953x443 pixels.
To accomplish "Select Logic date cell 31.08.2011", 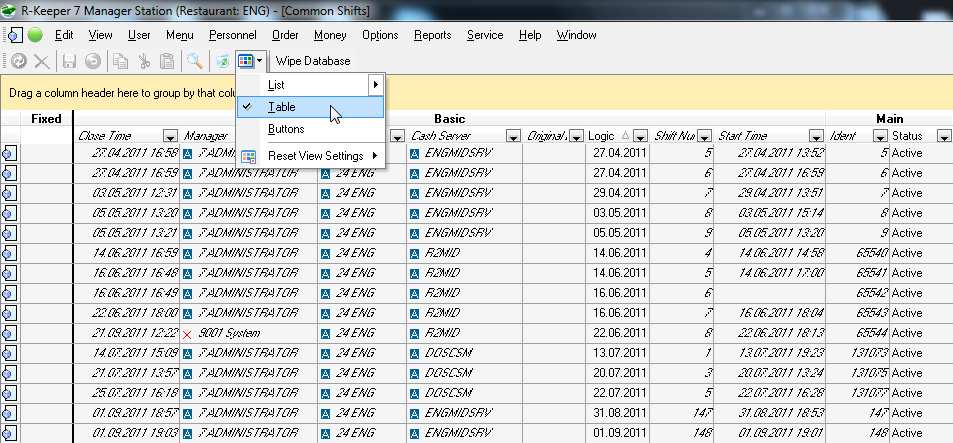I will click(x=620, y=414).
